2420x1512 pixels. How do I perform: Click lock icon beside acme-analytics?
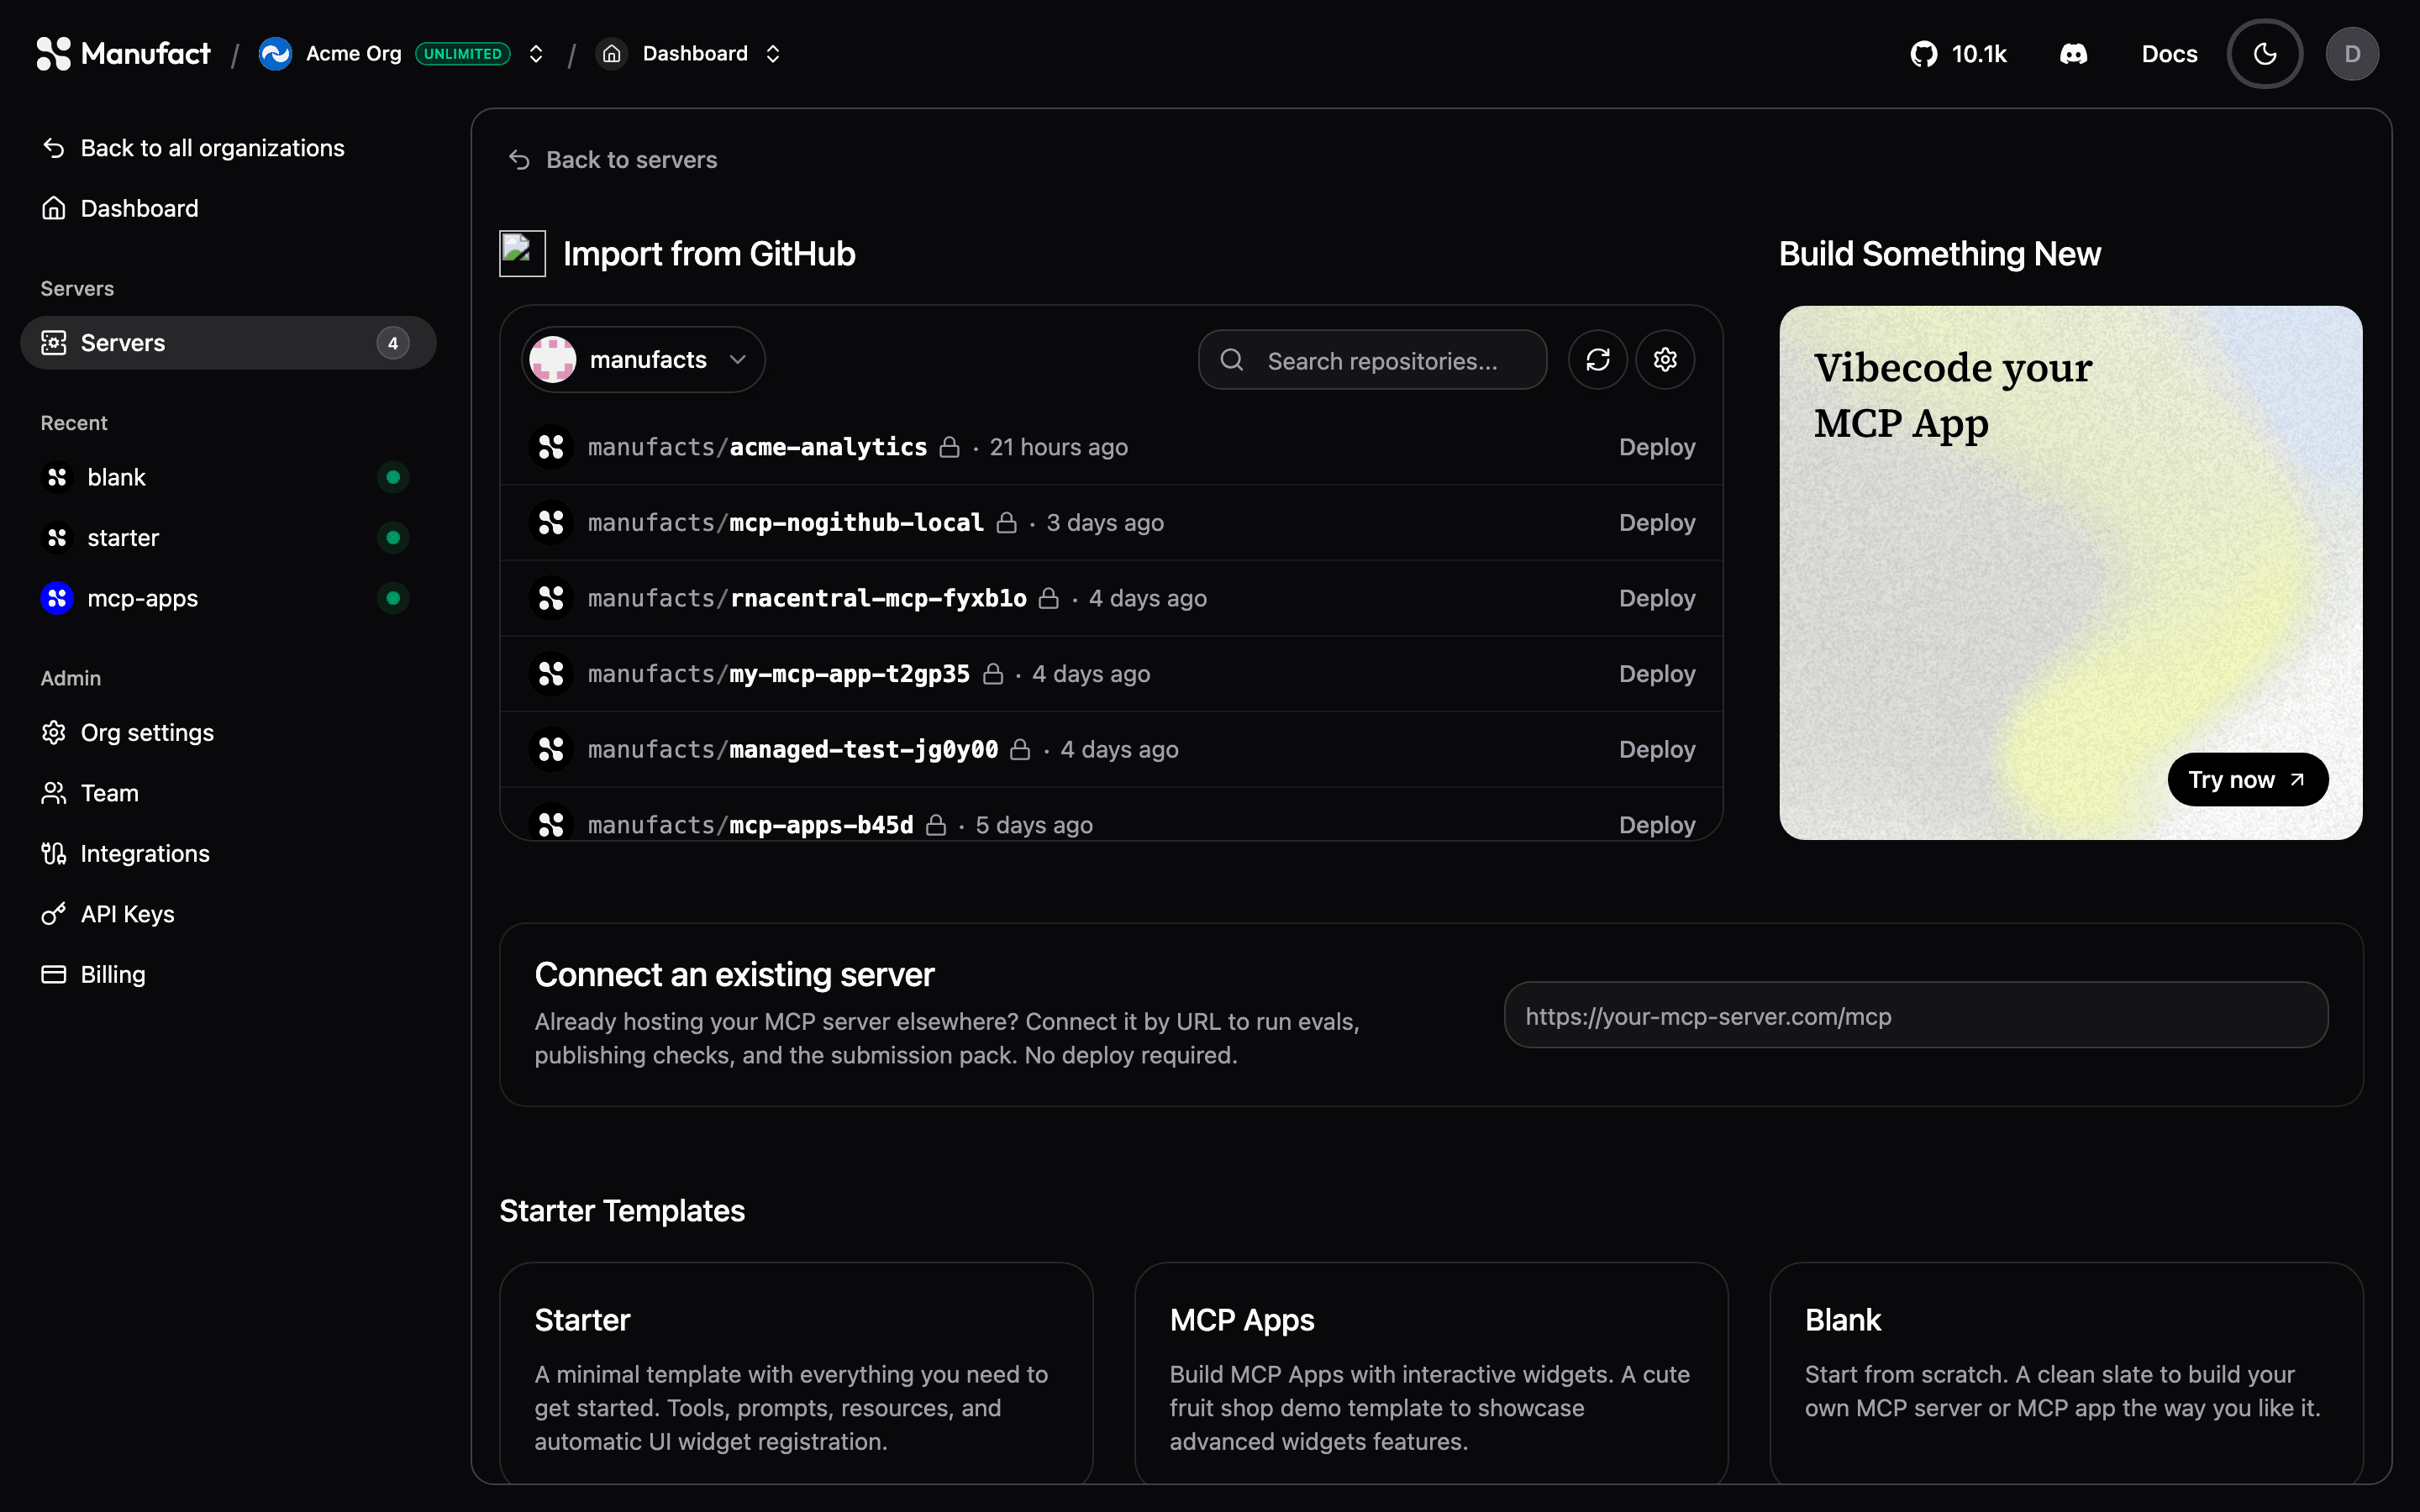pos(950,447)
